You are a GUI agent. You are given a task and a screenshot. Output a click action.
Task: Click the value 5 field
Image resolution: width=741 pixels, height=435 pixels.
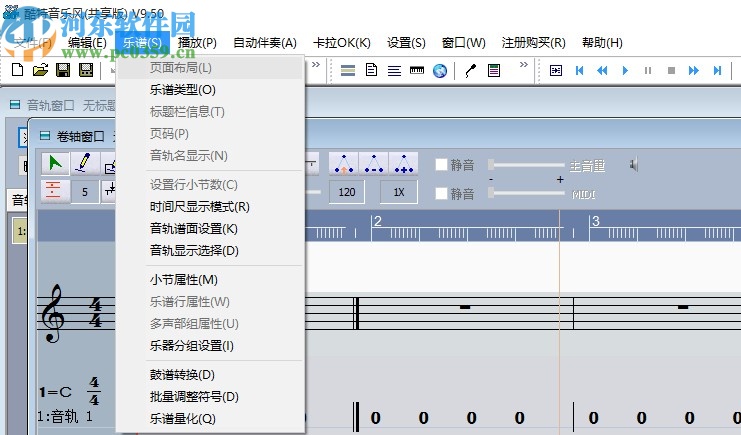(x=85, y=192)
